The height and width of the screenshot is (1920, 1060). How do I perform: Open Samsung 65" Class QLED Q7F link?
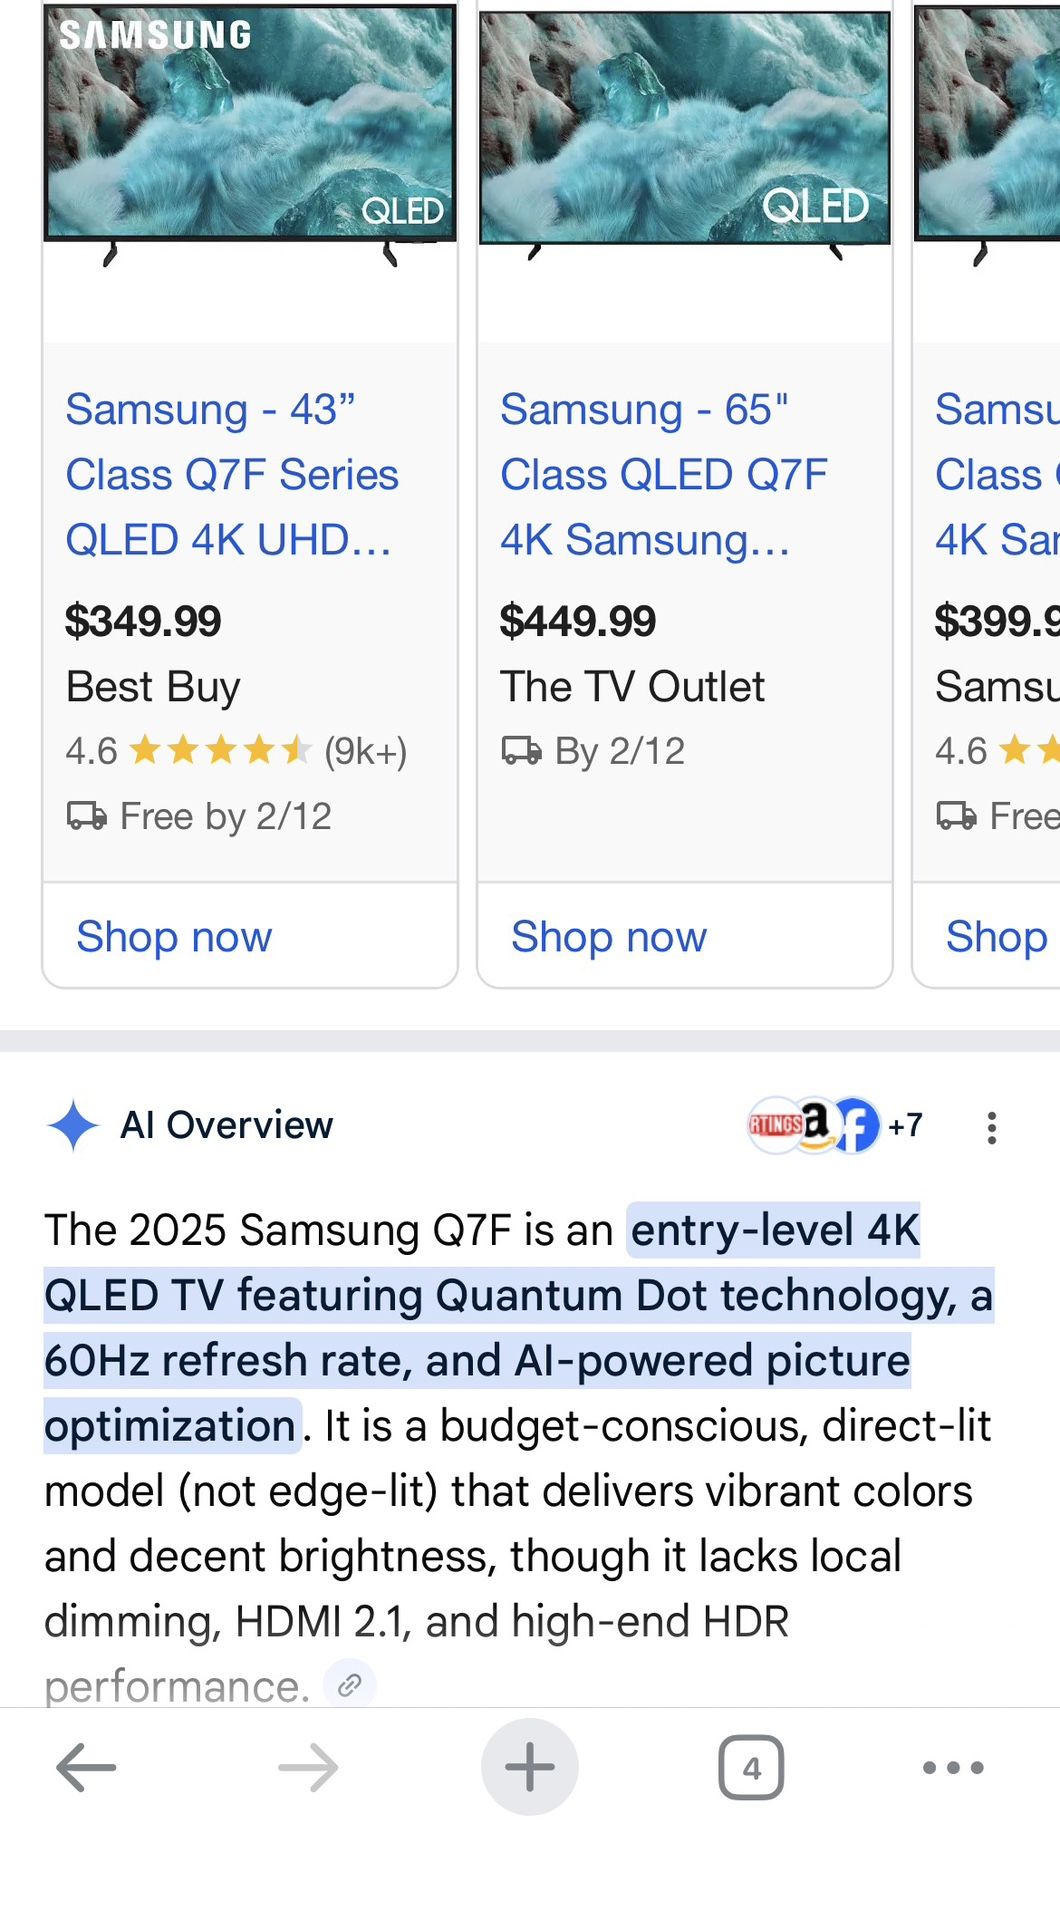point(663,474)
